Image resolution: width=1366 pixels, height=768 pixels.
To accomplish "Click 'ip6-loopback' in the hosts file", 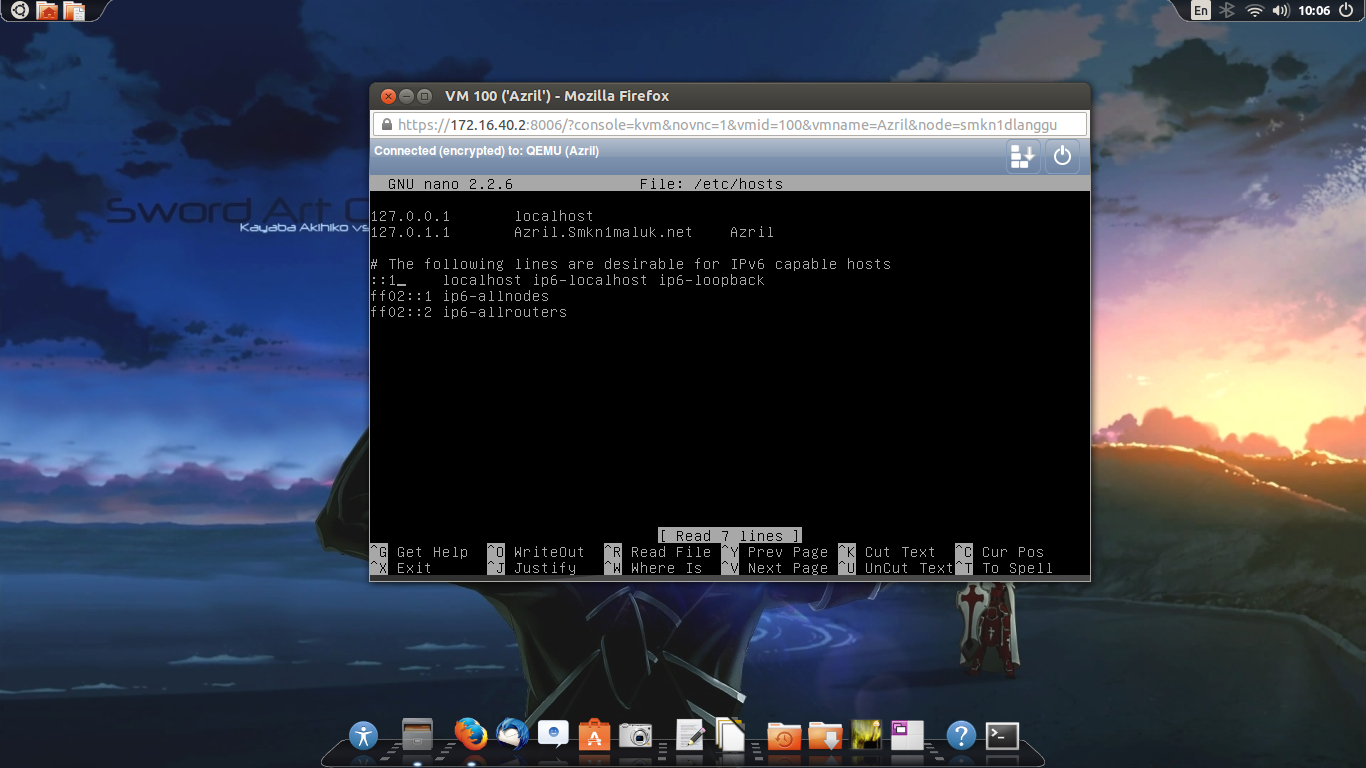I will 711,280.
